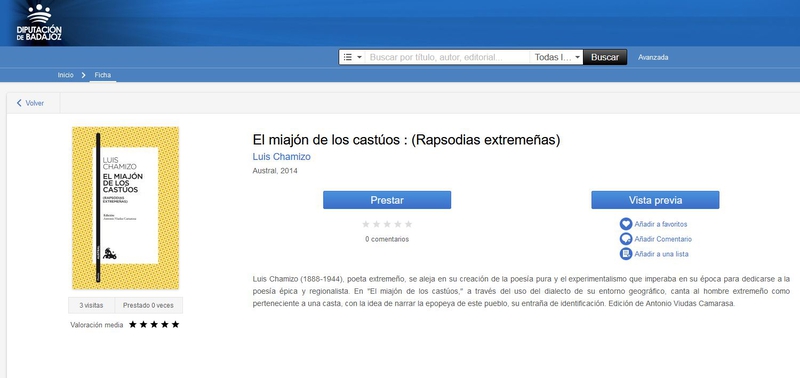Click the Prestado 0 veces counter
The image size is (800, 378).
coord(148,306)
